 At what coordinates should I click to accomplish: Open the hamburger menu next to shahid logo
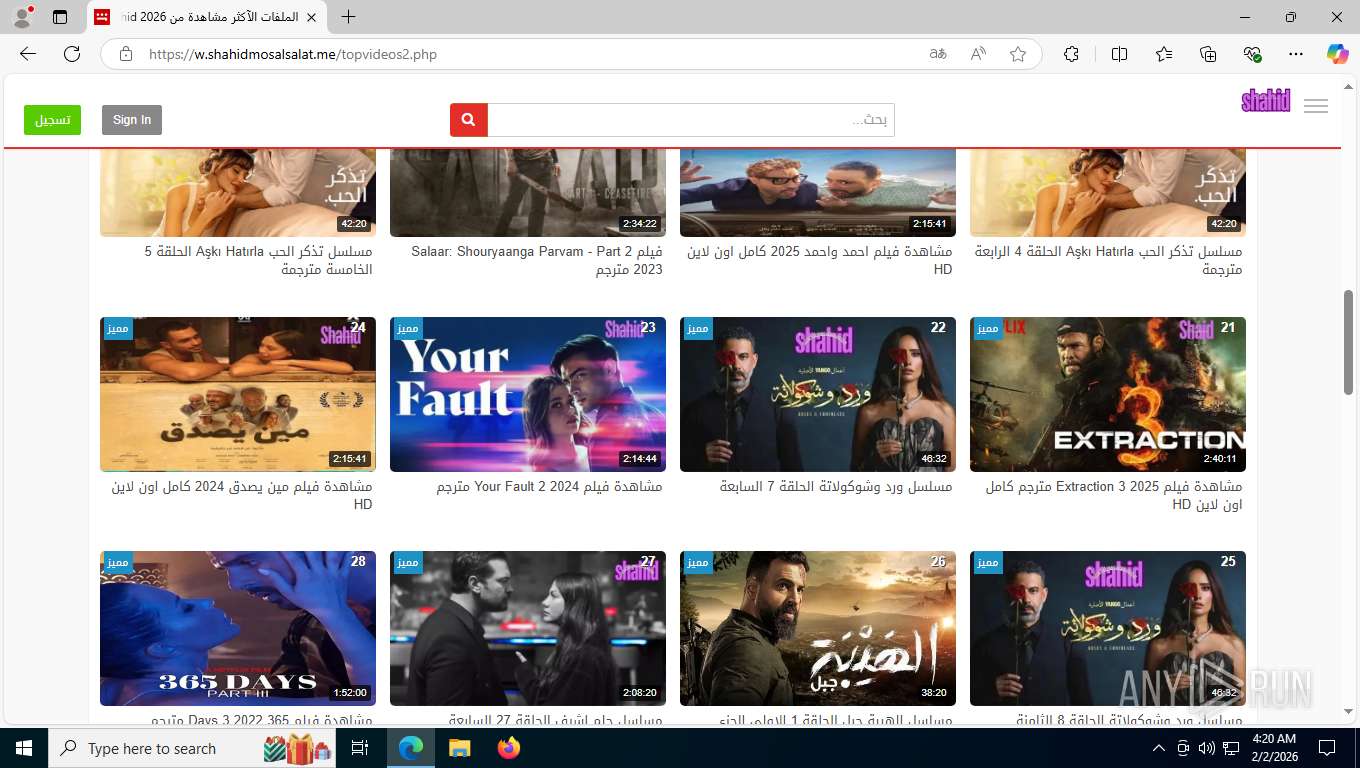tap(1316, 106)
